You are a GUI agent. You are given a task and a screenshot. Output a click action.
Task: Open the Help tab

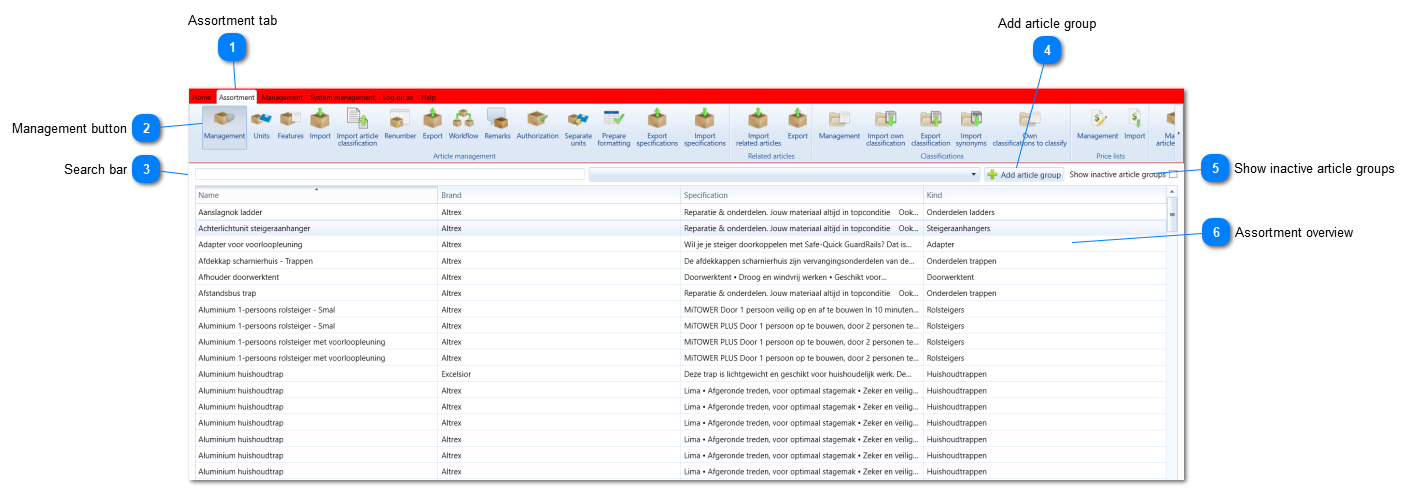(428, 97)
